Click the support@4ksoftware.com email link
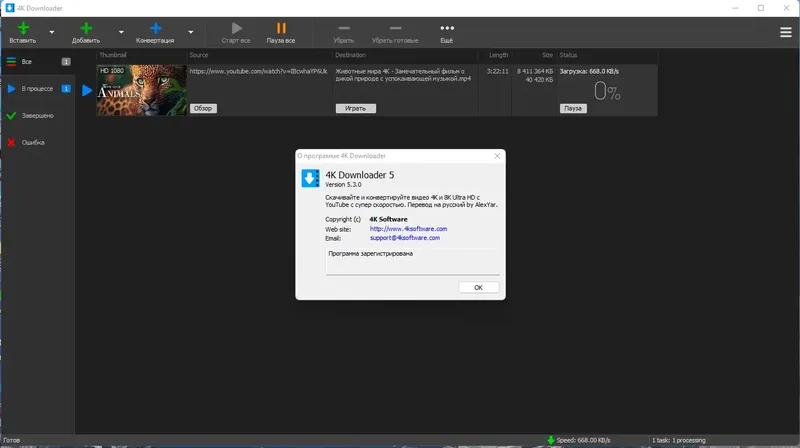Screen dimensions: 800x448 [x=405, y=238]
